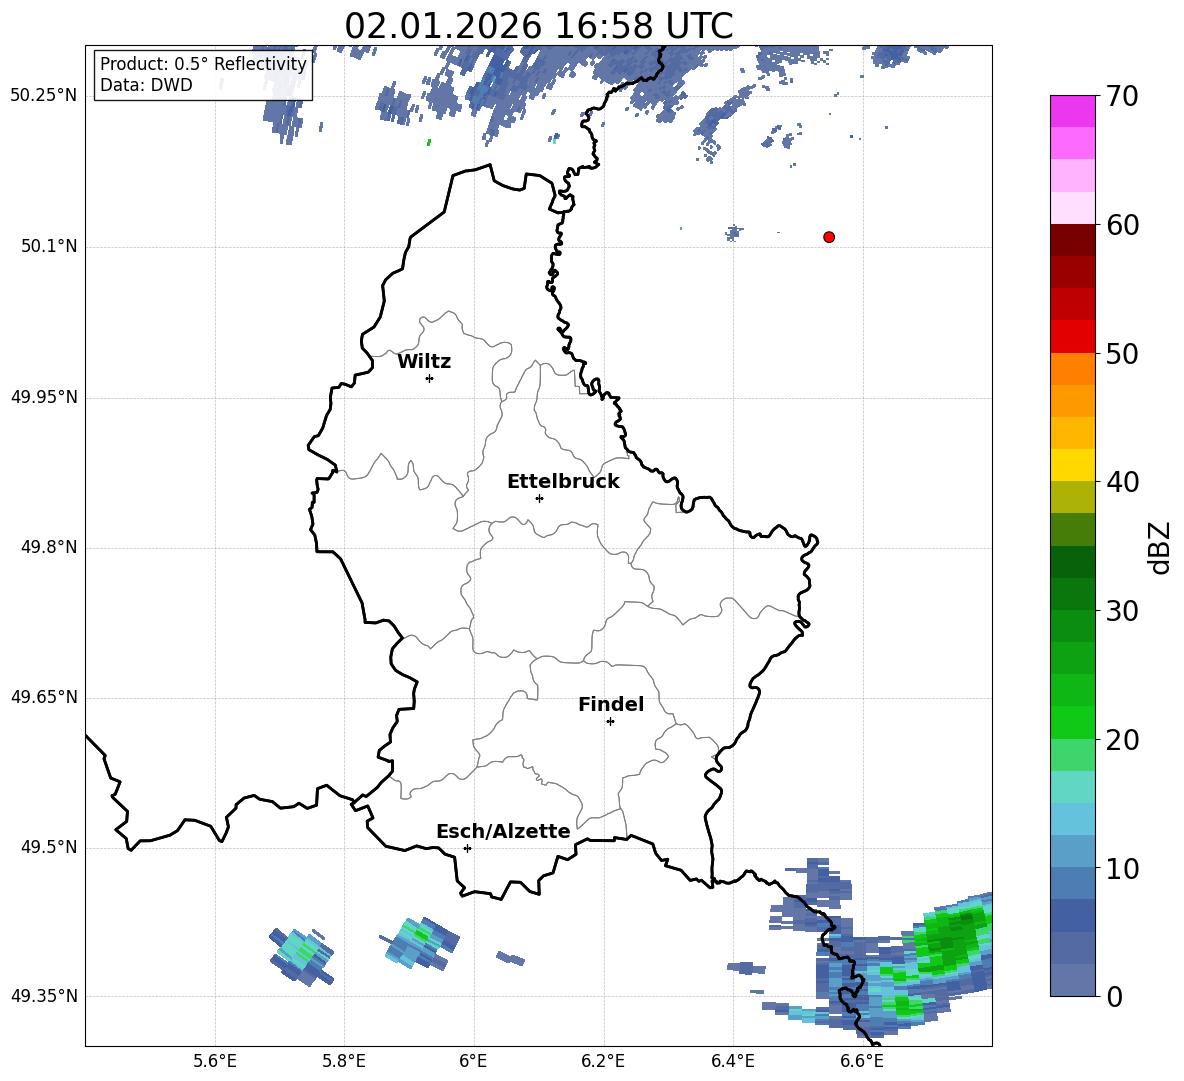Click the Wiltz city cross marker

[430, 378]
